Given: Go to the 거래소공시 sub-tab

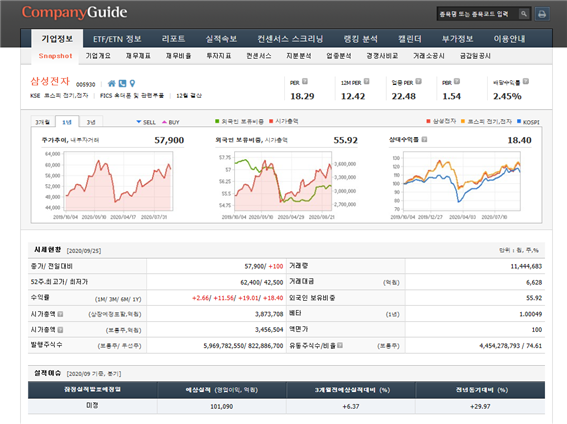Looking at the screenshot, I should tap(429, 56).
